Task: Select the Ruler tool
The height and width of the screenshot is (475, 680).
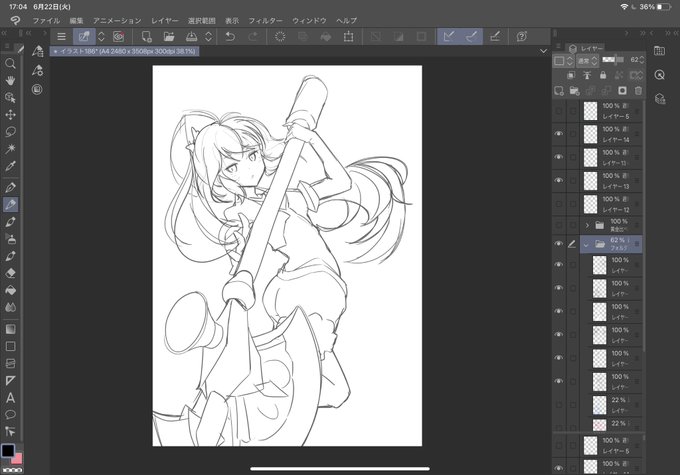Action: pyautogui.click(x=10, y=380)
